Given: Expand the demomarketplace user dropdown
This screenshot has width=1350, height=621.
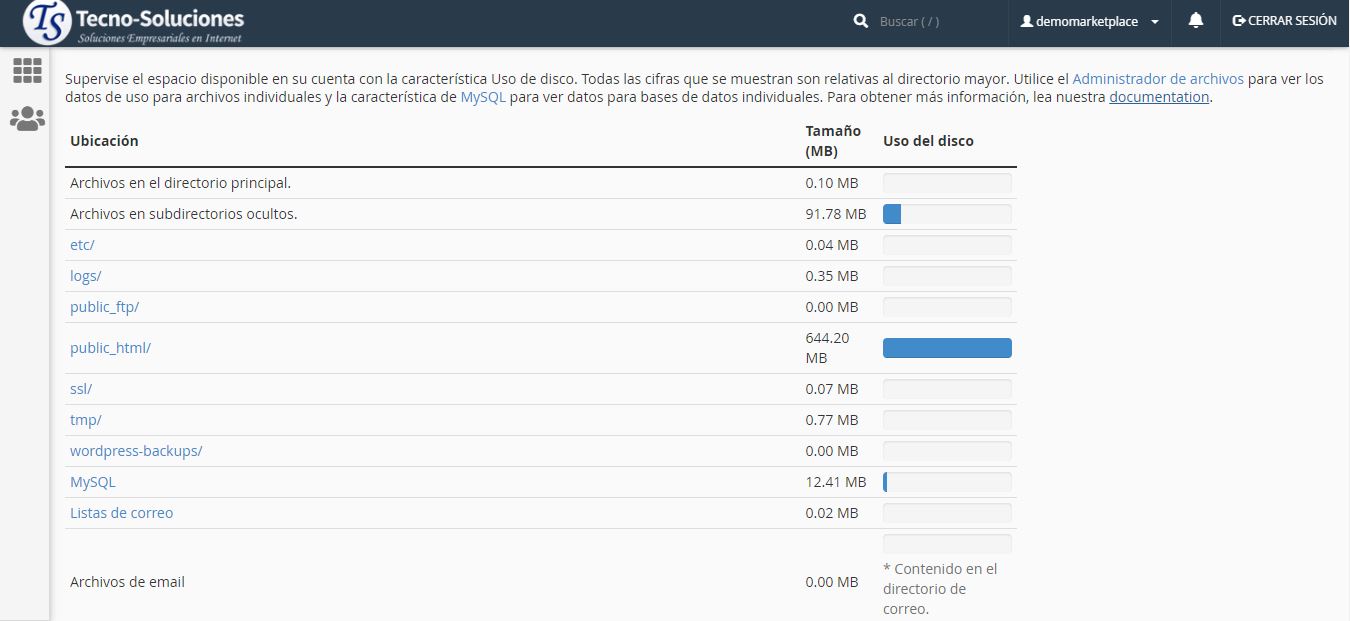Looking at the screenshot, I should click(x=1089, y=21).
